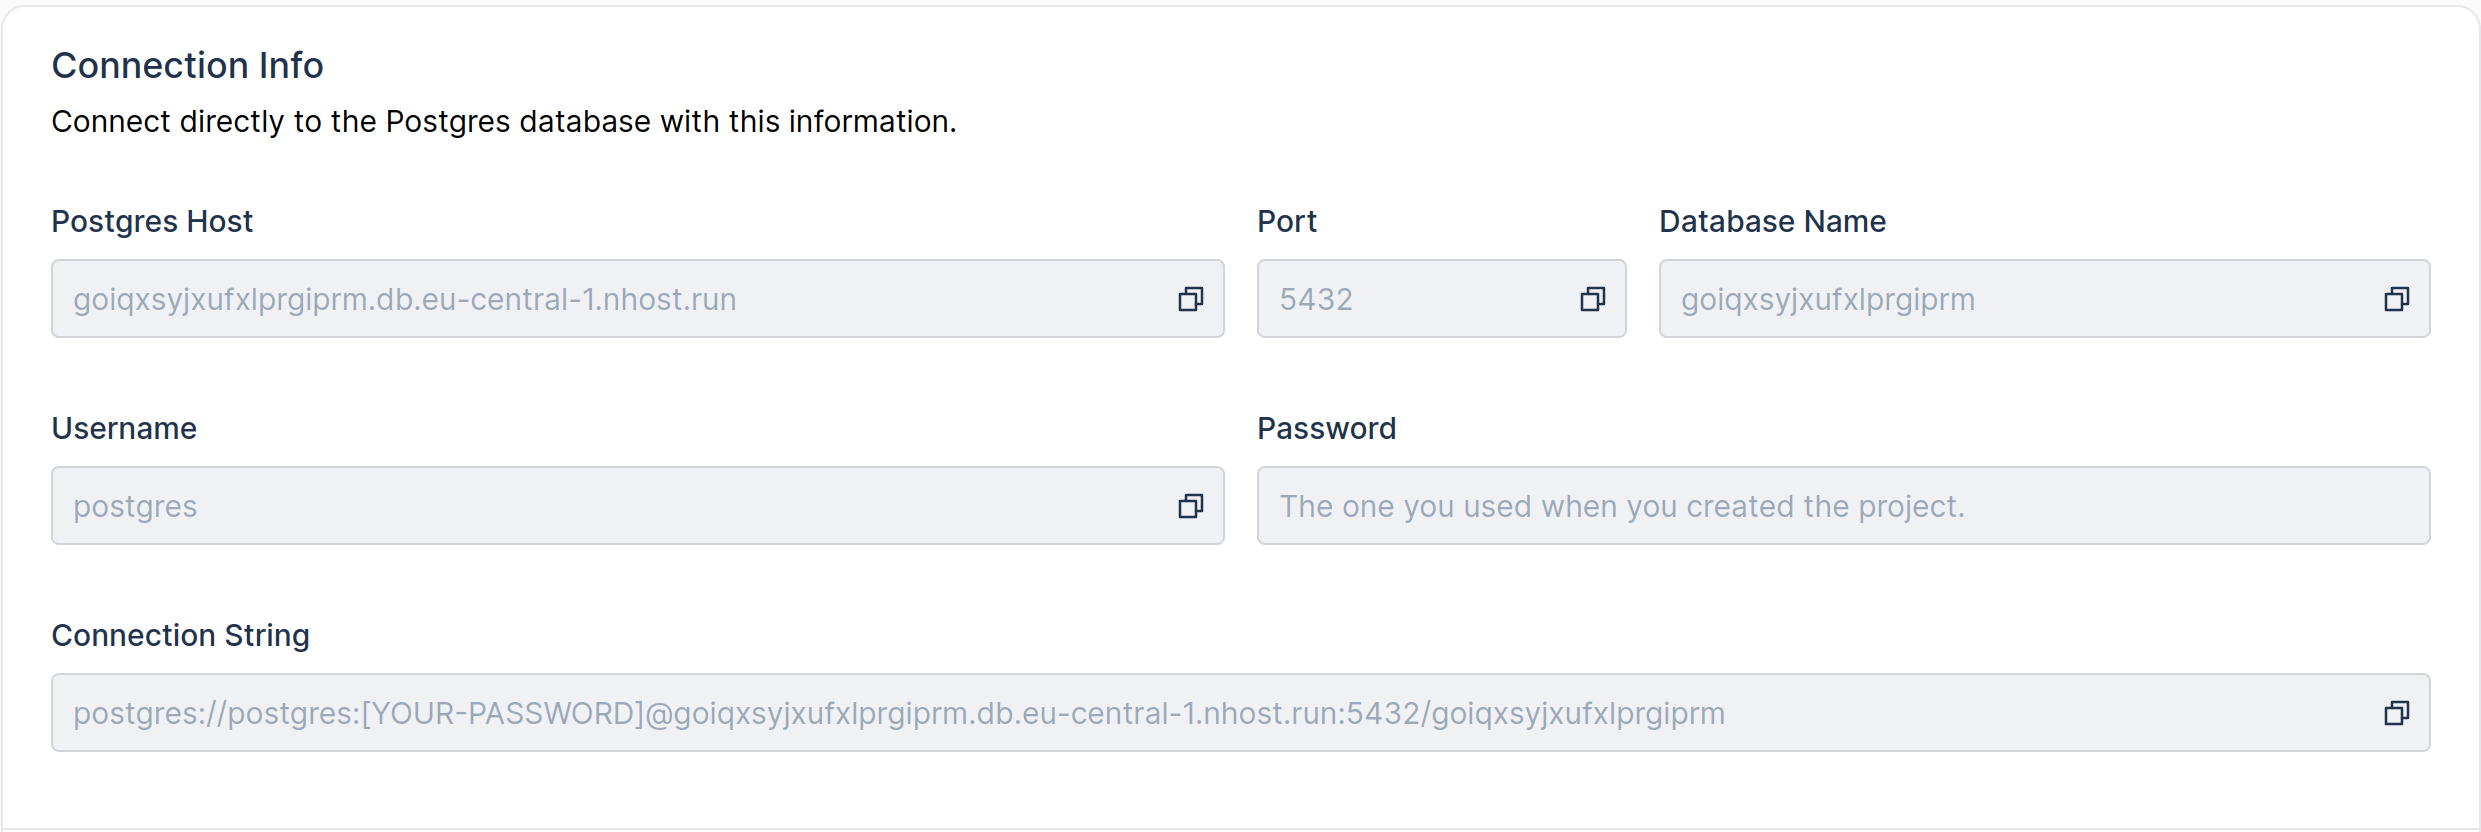
Task: Click the Username label text
Action: pyautogui.click(x=124, y=428)
